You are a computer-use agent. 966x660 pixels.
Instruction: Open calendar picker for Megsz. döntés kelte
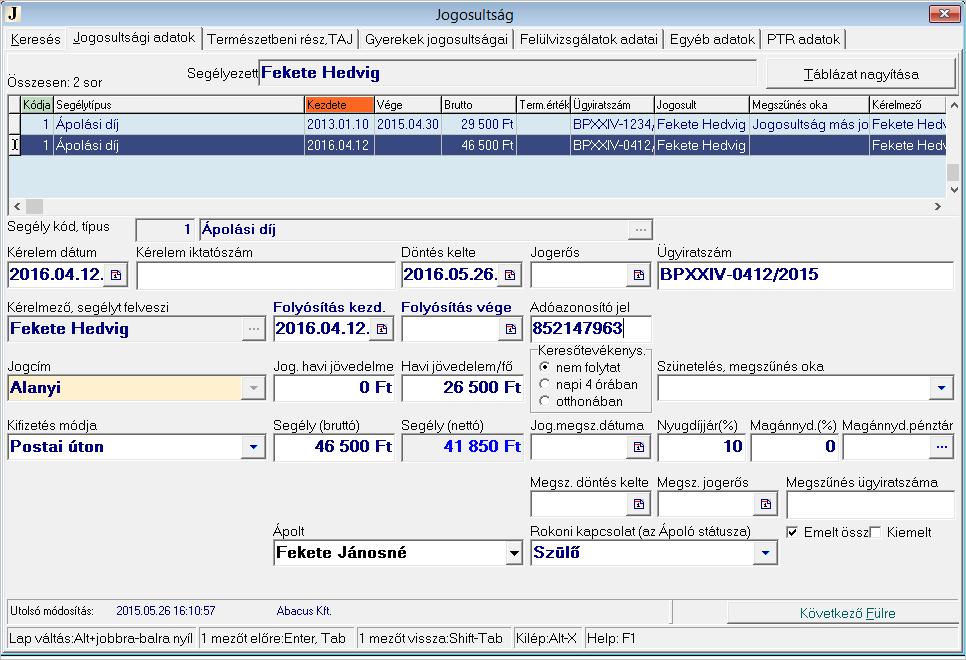tap(638, 504)
